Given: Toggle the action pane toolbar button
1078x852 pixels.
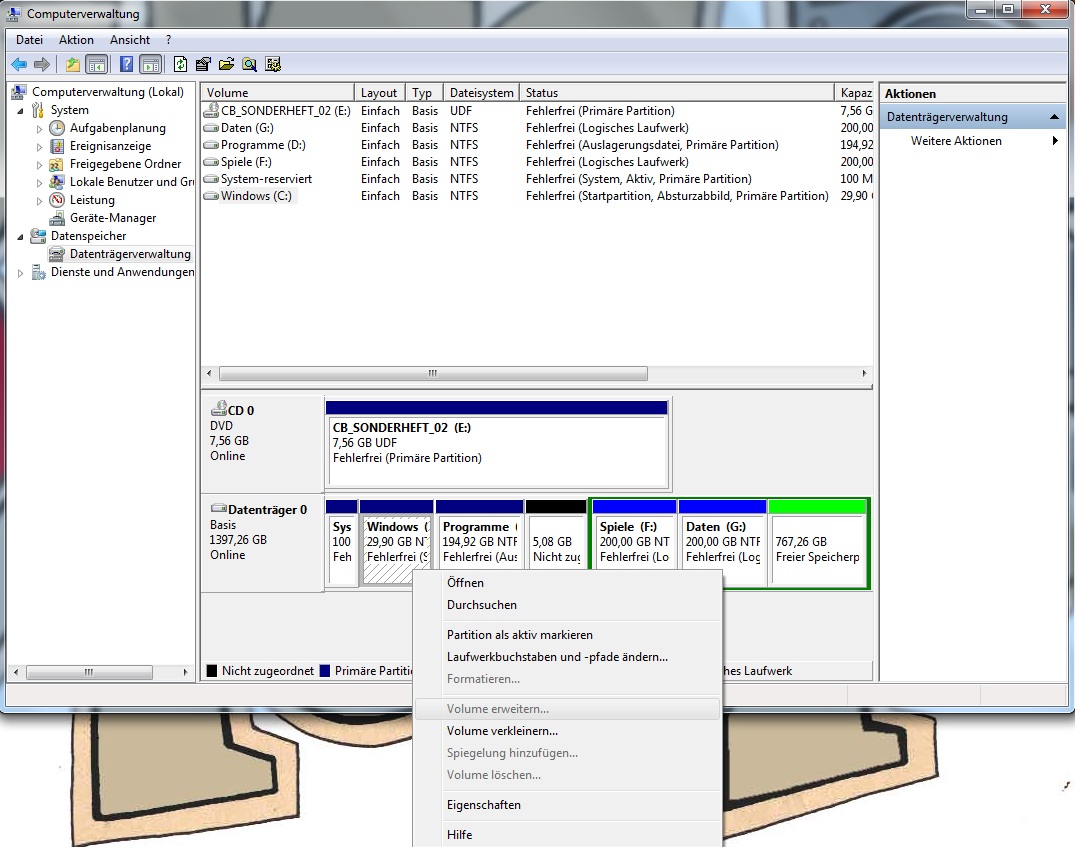Looking at the screenshot, I should 150,65.
